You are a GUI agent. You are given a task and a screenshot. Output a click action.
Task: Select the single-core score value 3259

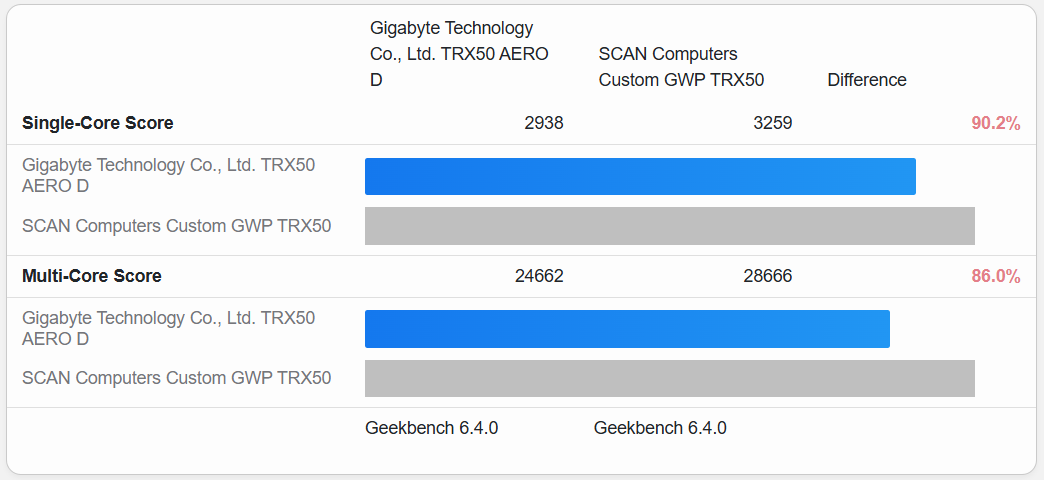tap(773, 123)
